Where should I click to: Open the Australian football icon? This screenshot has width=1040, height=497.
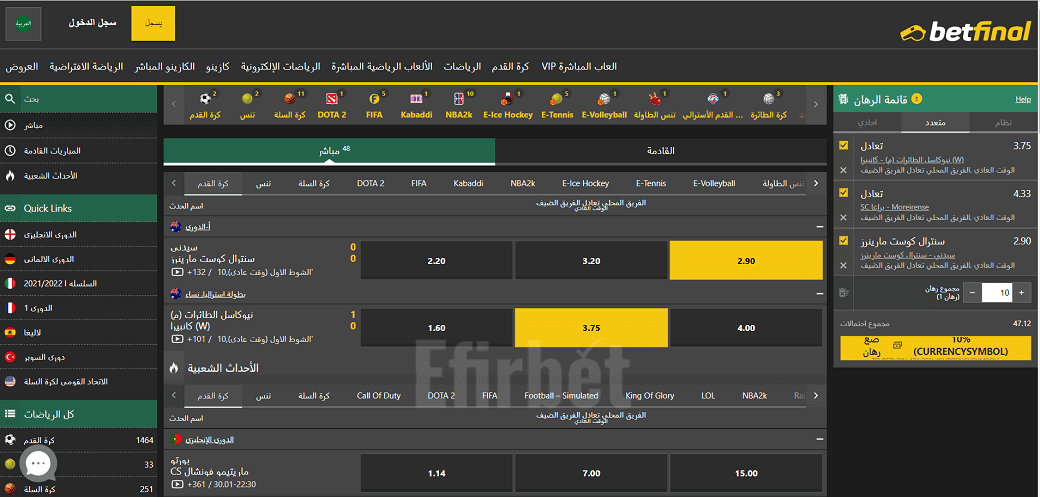point(714,99)
